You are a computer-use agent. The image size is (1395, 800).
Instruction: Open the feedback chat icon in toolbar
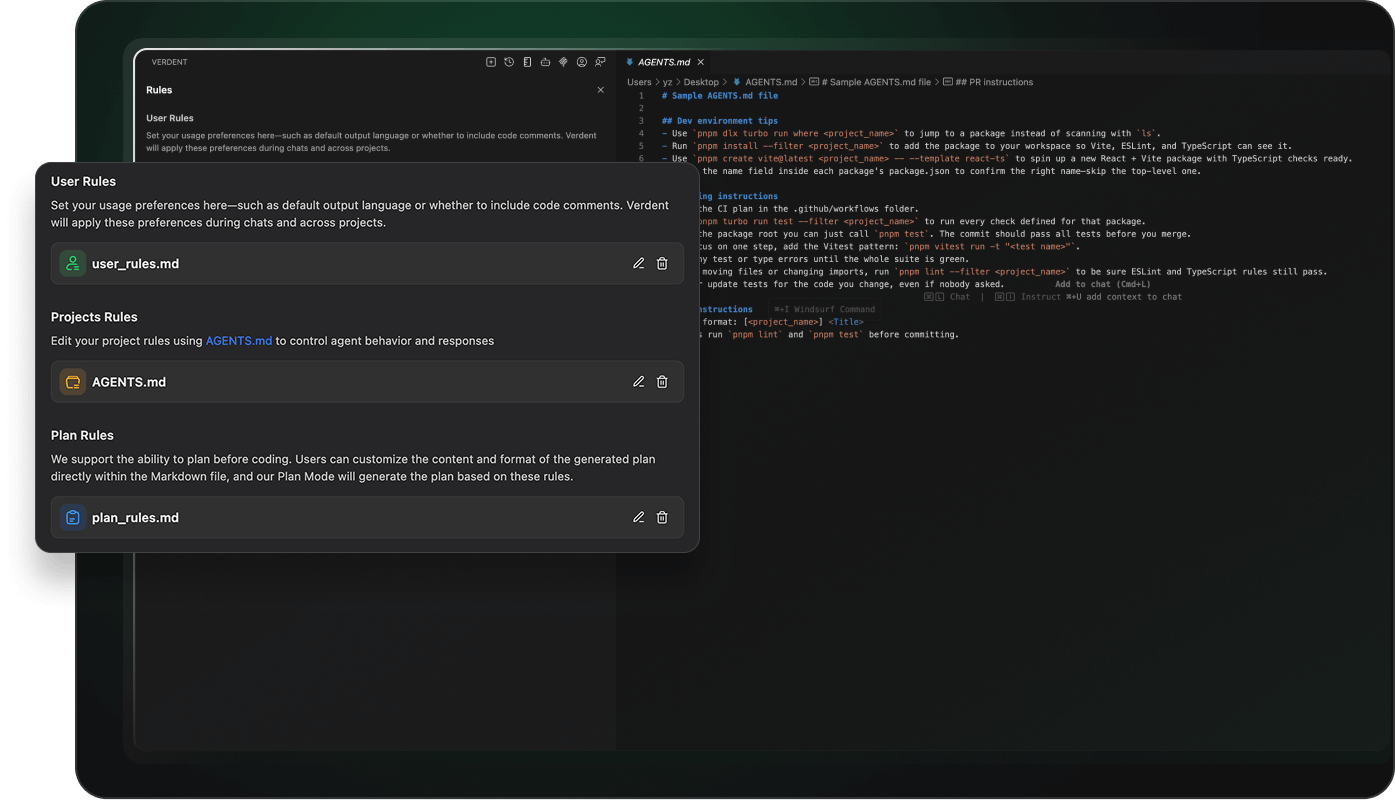[x=600, y=62]
